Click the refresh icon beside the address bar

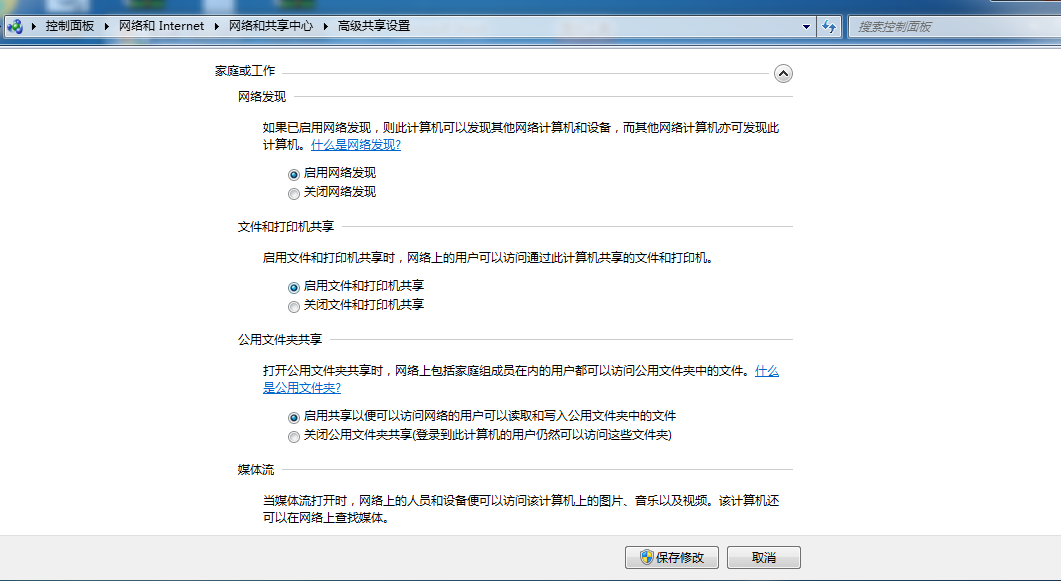[x=830, y=26]
